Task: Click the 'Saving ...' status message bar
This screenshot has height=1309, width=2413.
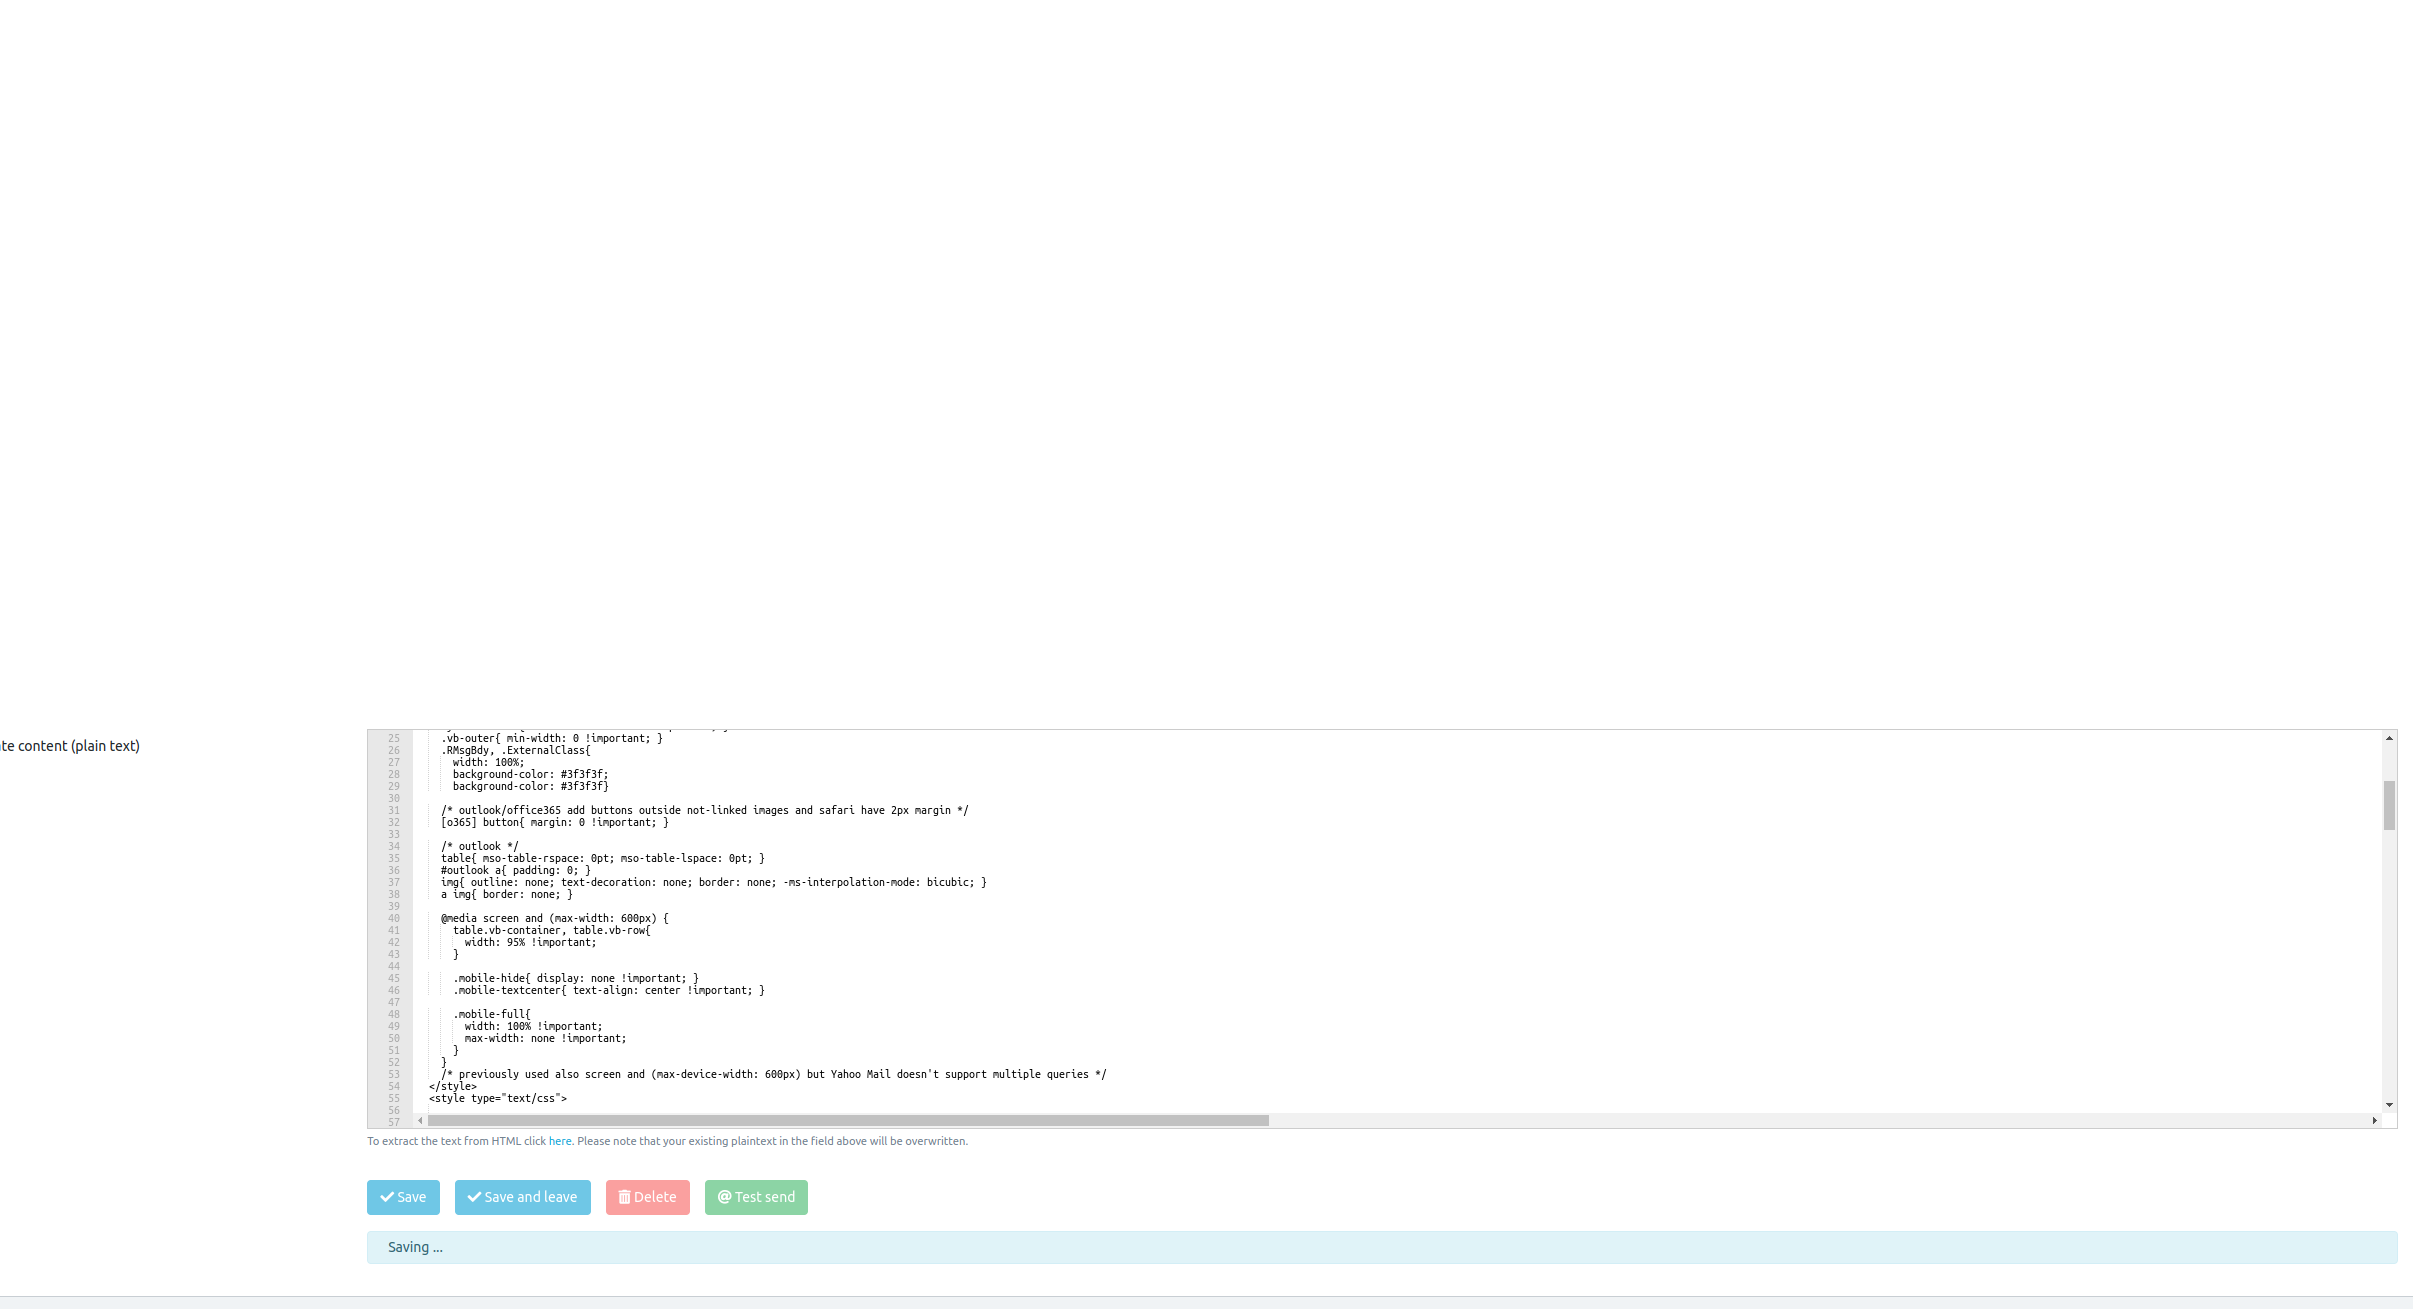Action: tap(1381, 1247)
